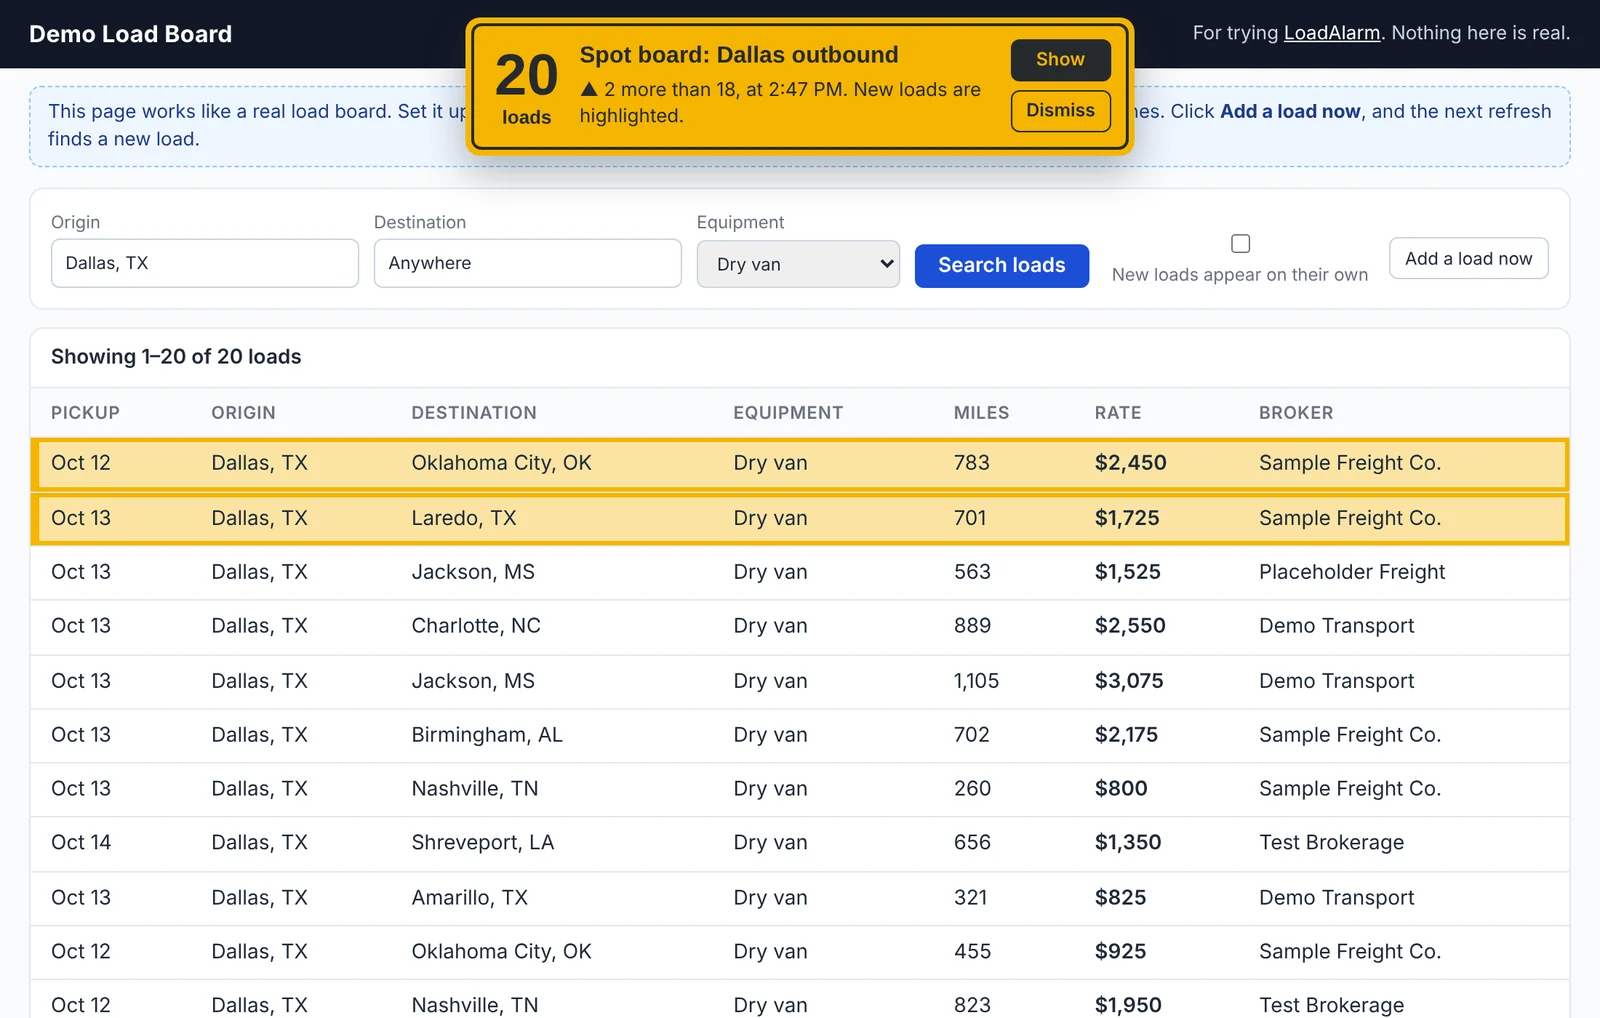
Task: Click the RATE column header
Action: pyautogui.click(x=1117, y=413)
